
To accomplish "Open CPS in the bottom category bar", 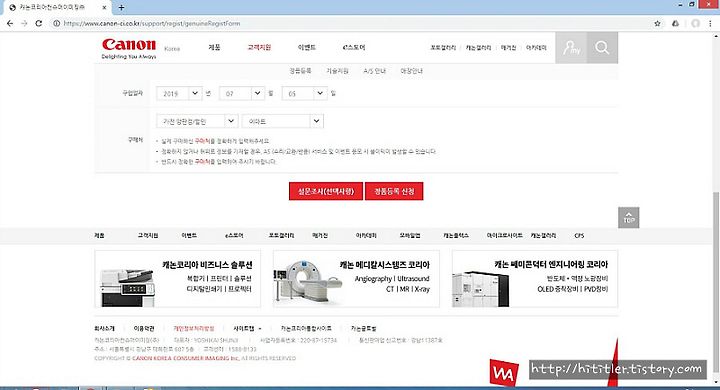I will pyautogui.click(x=579, y=235).
